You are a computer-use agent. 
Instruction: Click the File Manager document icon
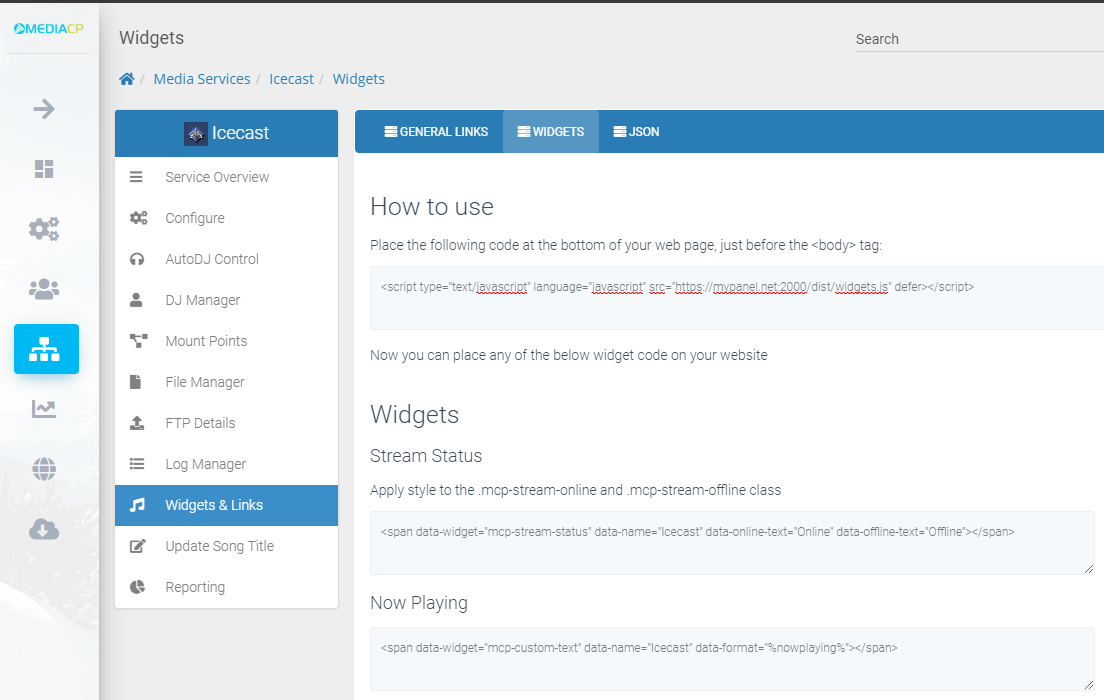[135, 382]
